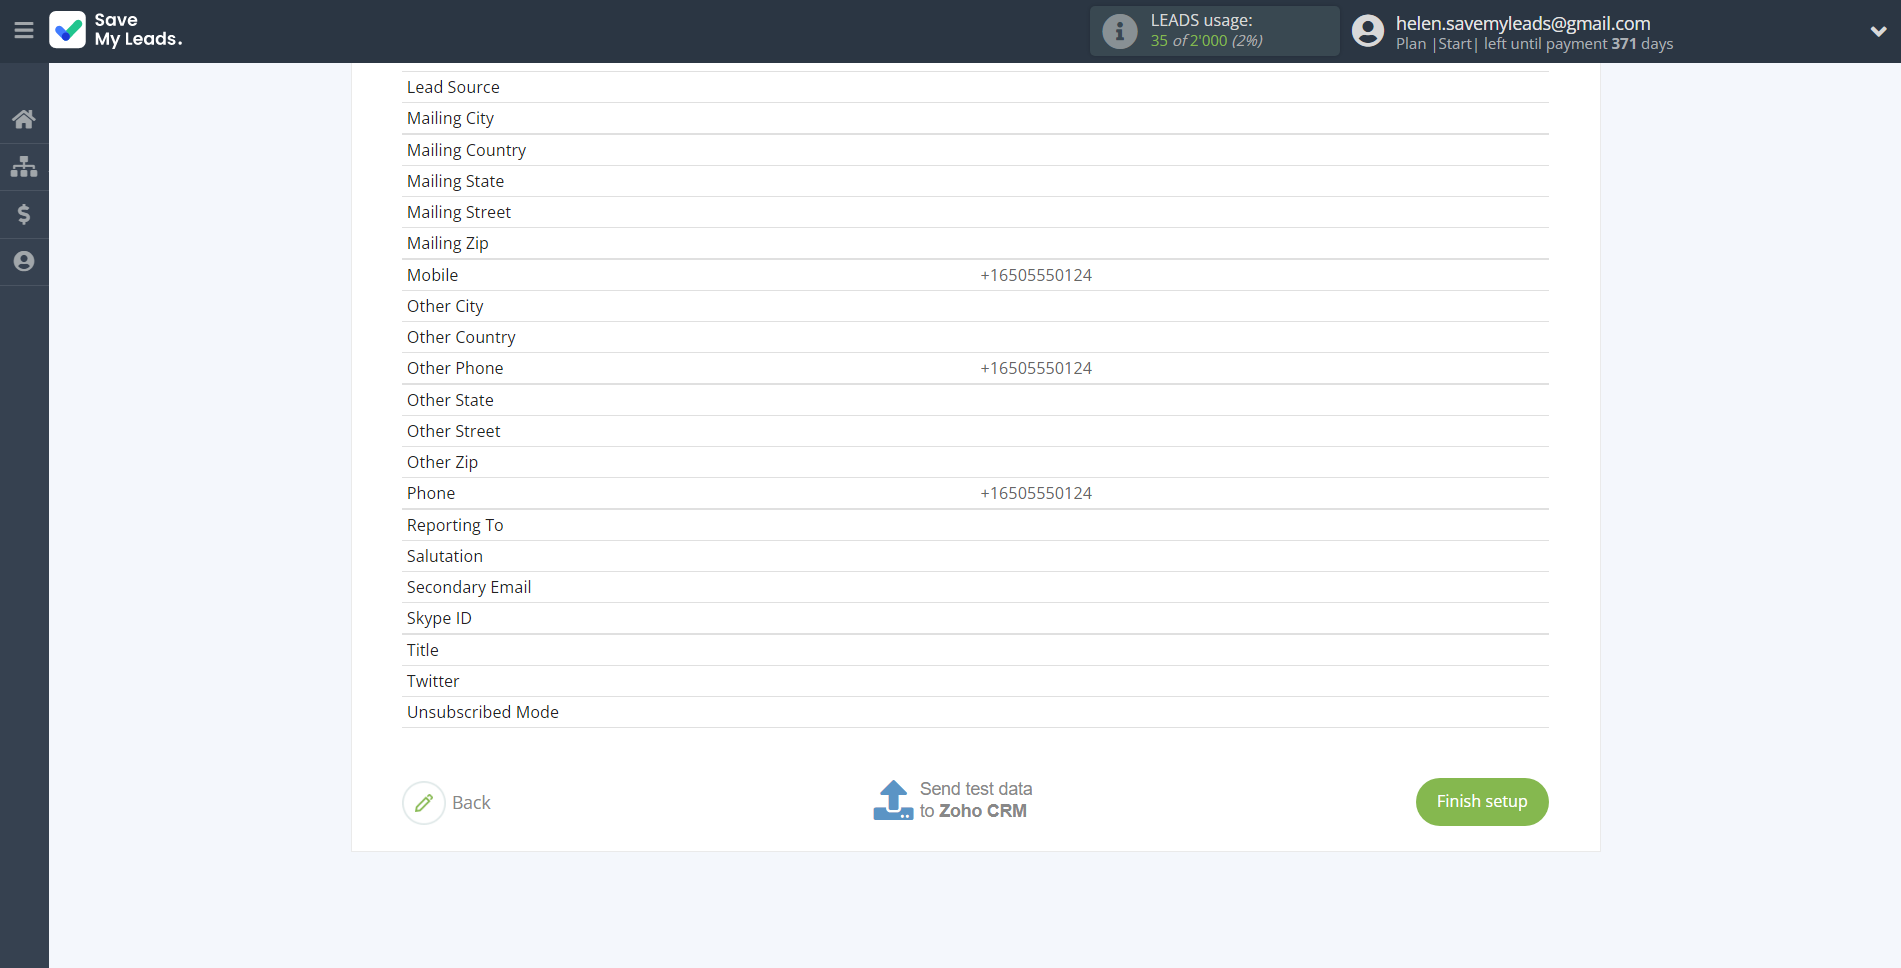Select the Other State row

(x=975, y=400)
